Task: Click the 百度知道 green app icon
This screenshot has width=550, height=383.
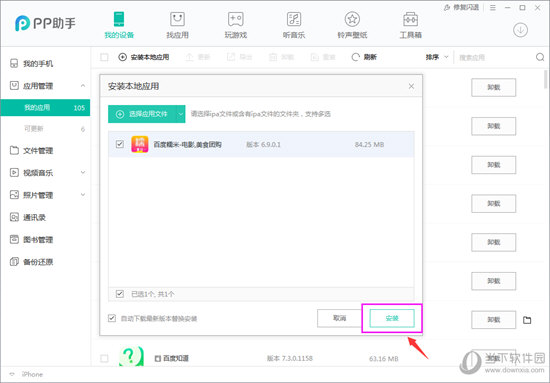Action: (131, 356)
